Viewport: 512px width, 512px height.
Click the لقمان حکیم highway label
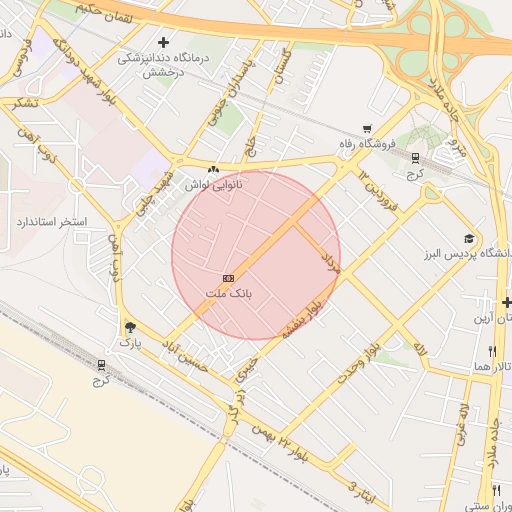coord(104,13)
